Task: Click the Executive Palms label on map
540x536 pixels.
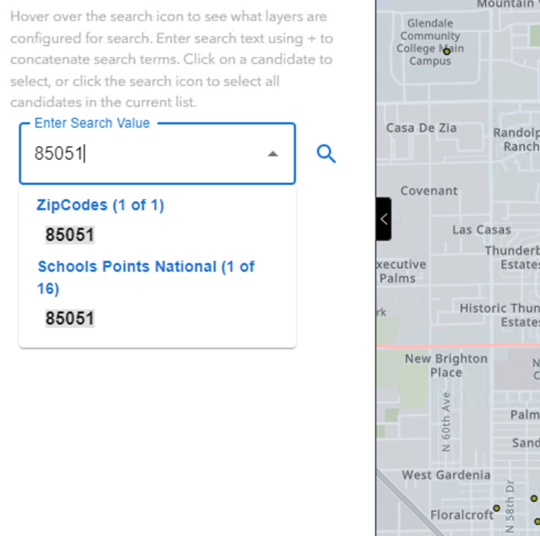Action: [401, 271]
